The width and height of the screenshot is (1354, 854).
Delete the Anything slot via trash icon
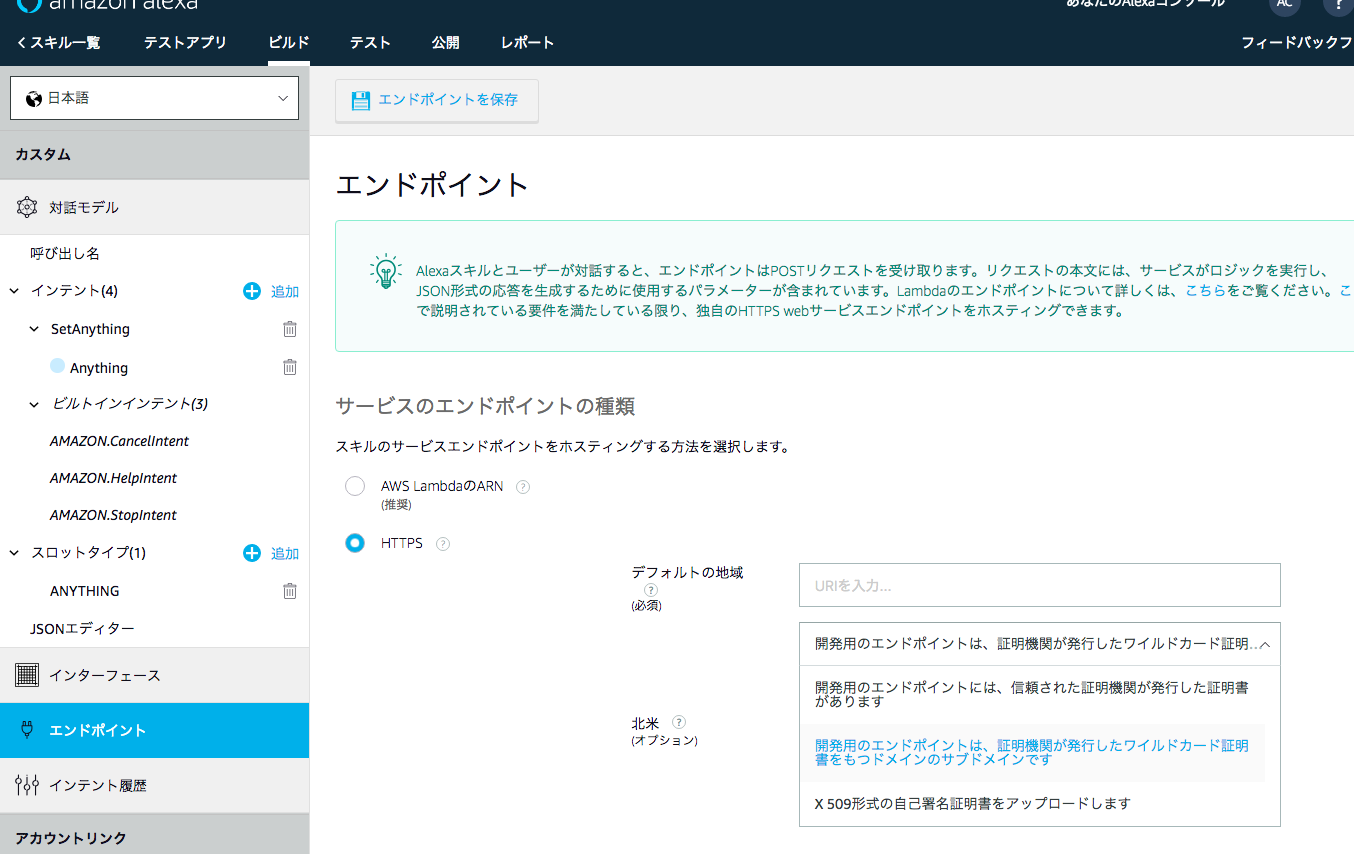[290, 367]
